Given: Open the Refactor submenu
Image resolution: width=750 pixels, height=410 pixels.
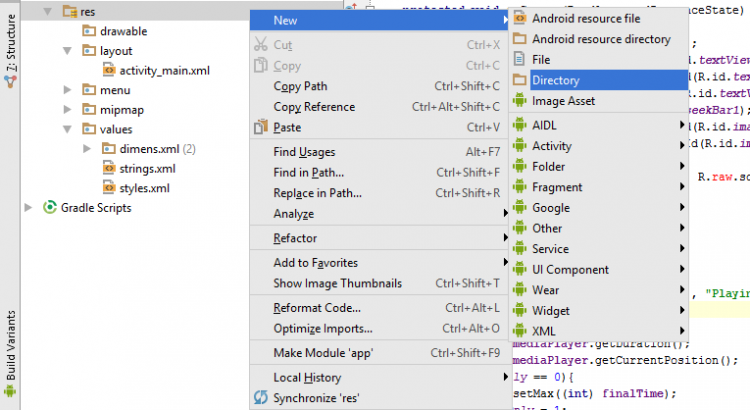Looking at the screenshot, I should (295, 238).
